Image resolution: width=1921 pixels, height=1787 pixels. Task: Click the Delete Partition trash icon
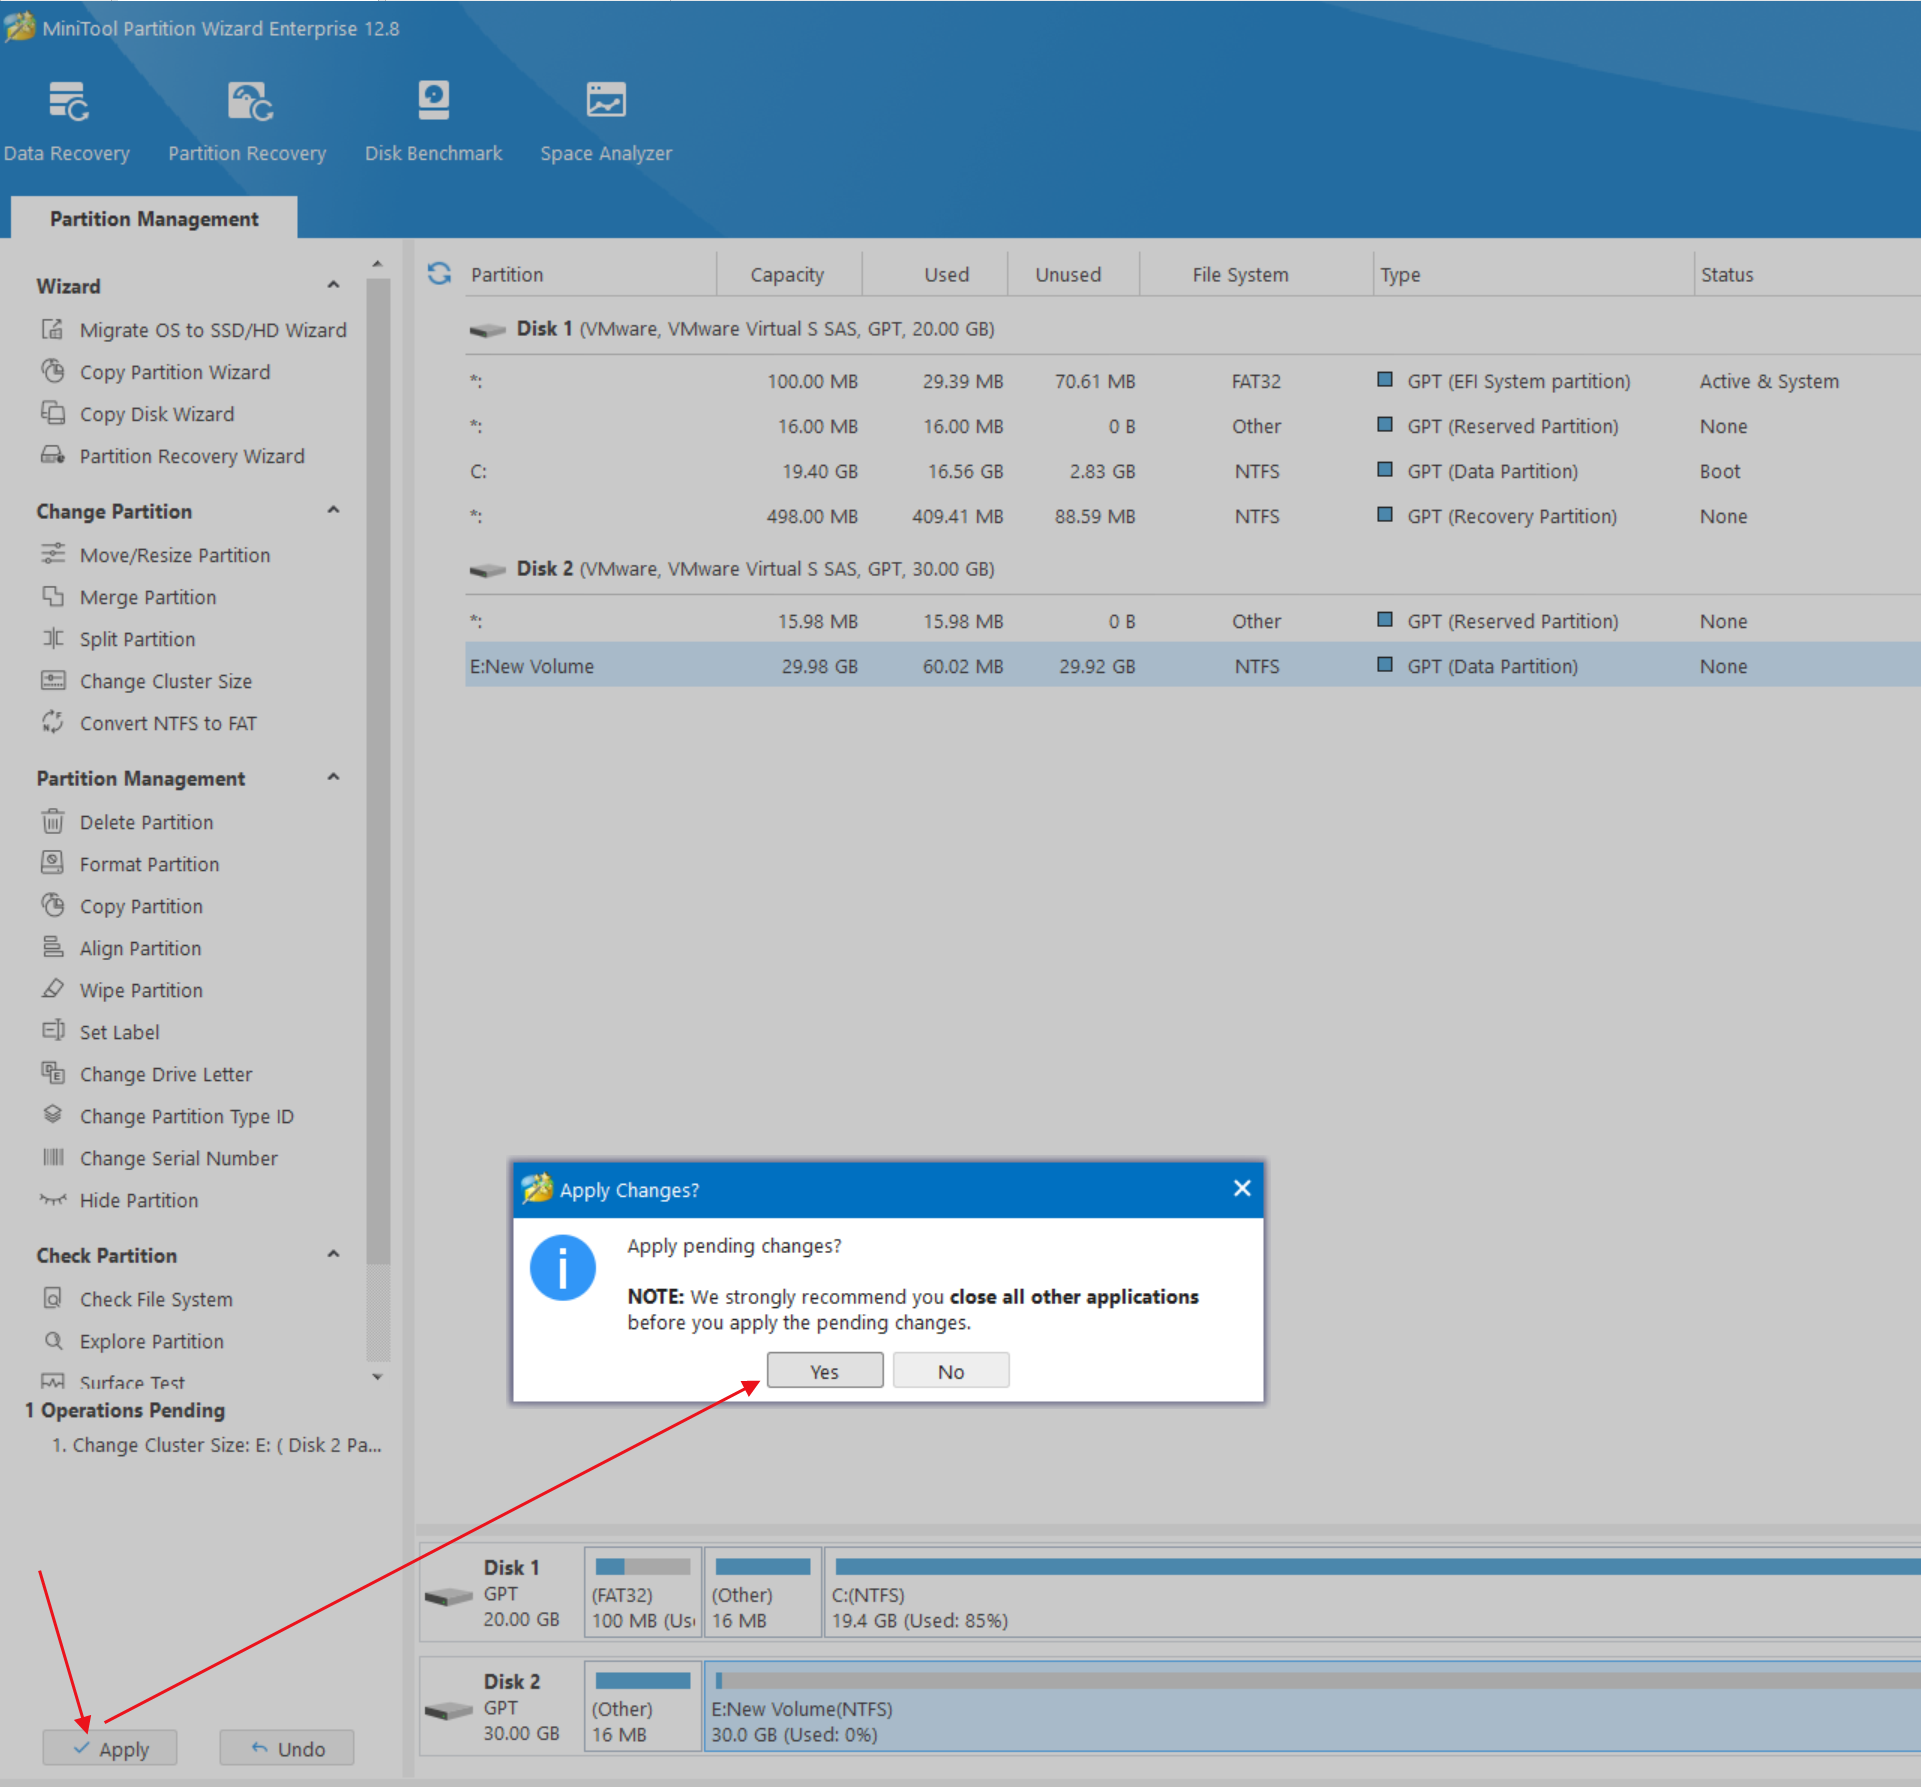point(52,821)
